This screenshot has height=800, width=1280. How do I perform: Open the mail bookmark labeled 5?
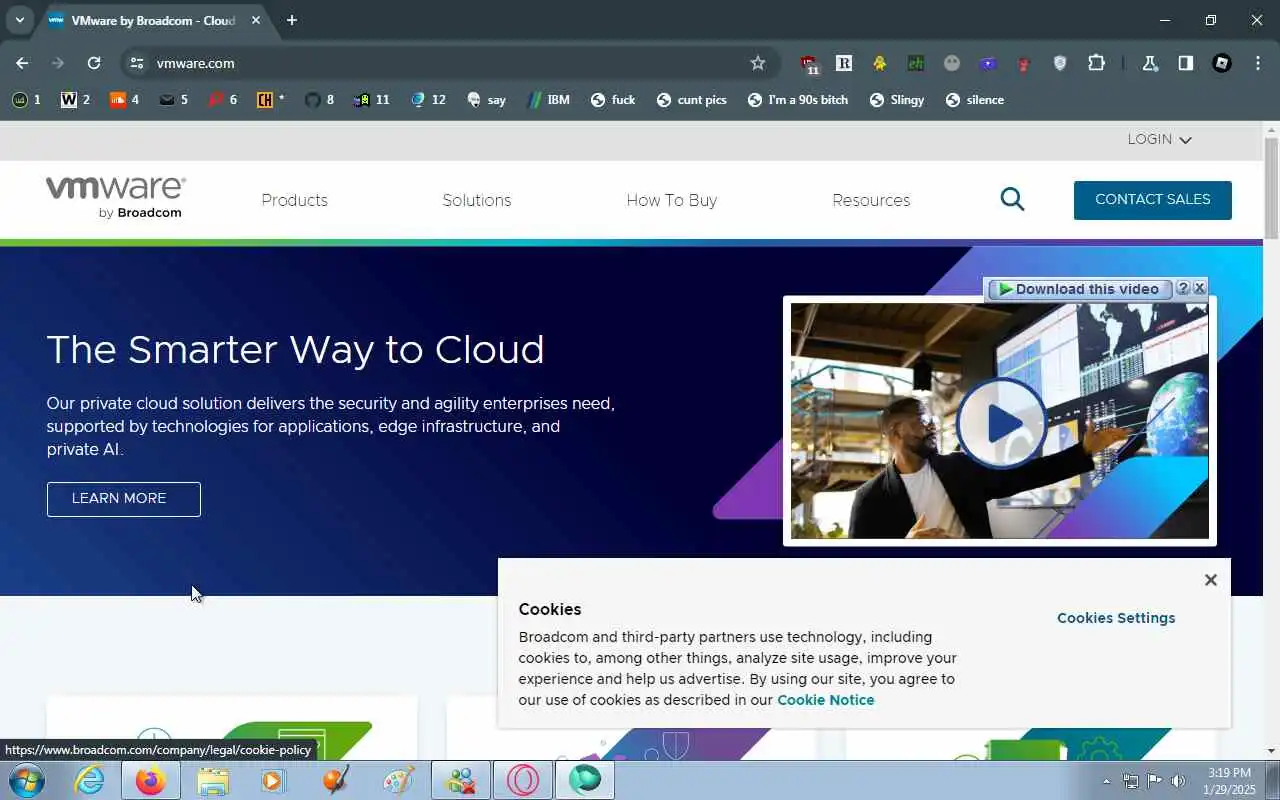[174, 100]
